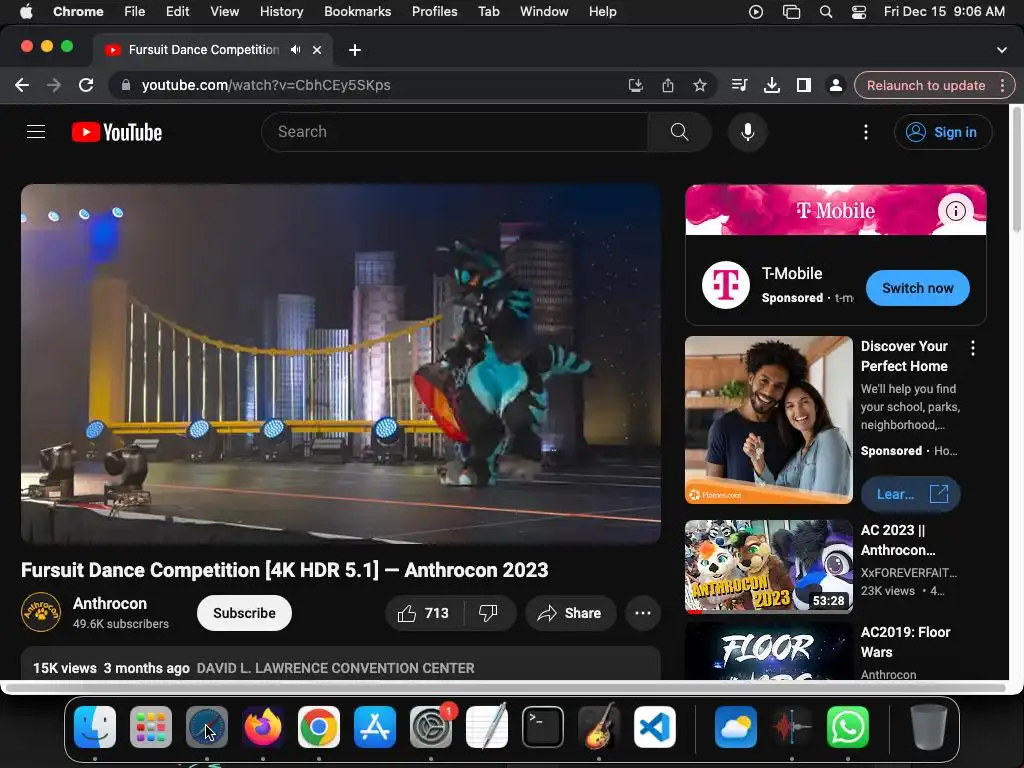The width and height of the screenshot is (1024, 768).
Task: Open Firefox from the Dock
Action: (x=263, y=727)
